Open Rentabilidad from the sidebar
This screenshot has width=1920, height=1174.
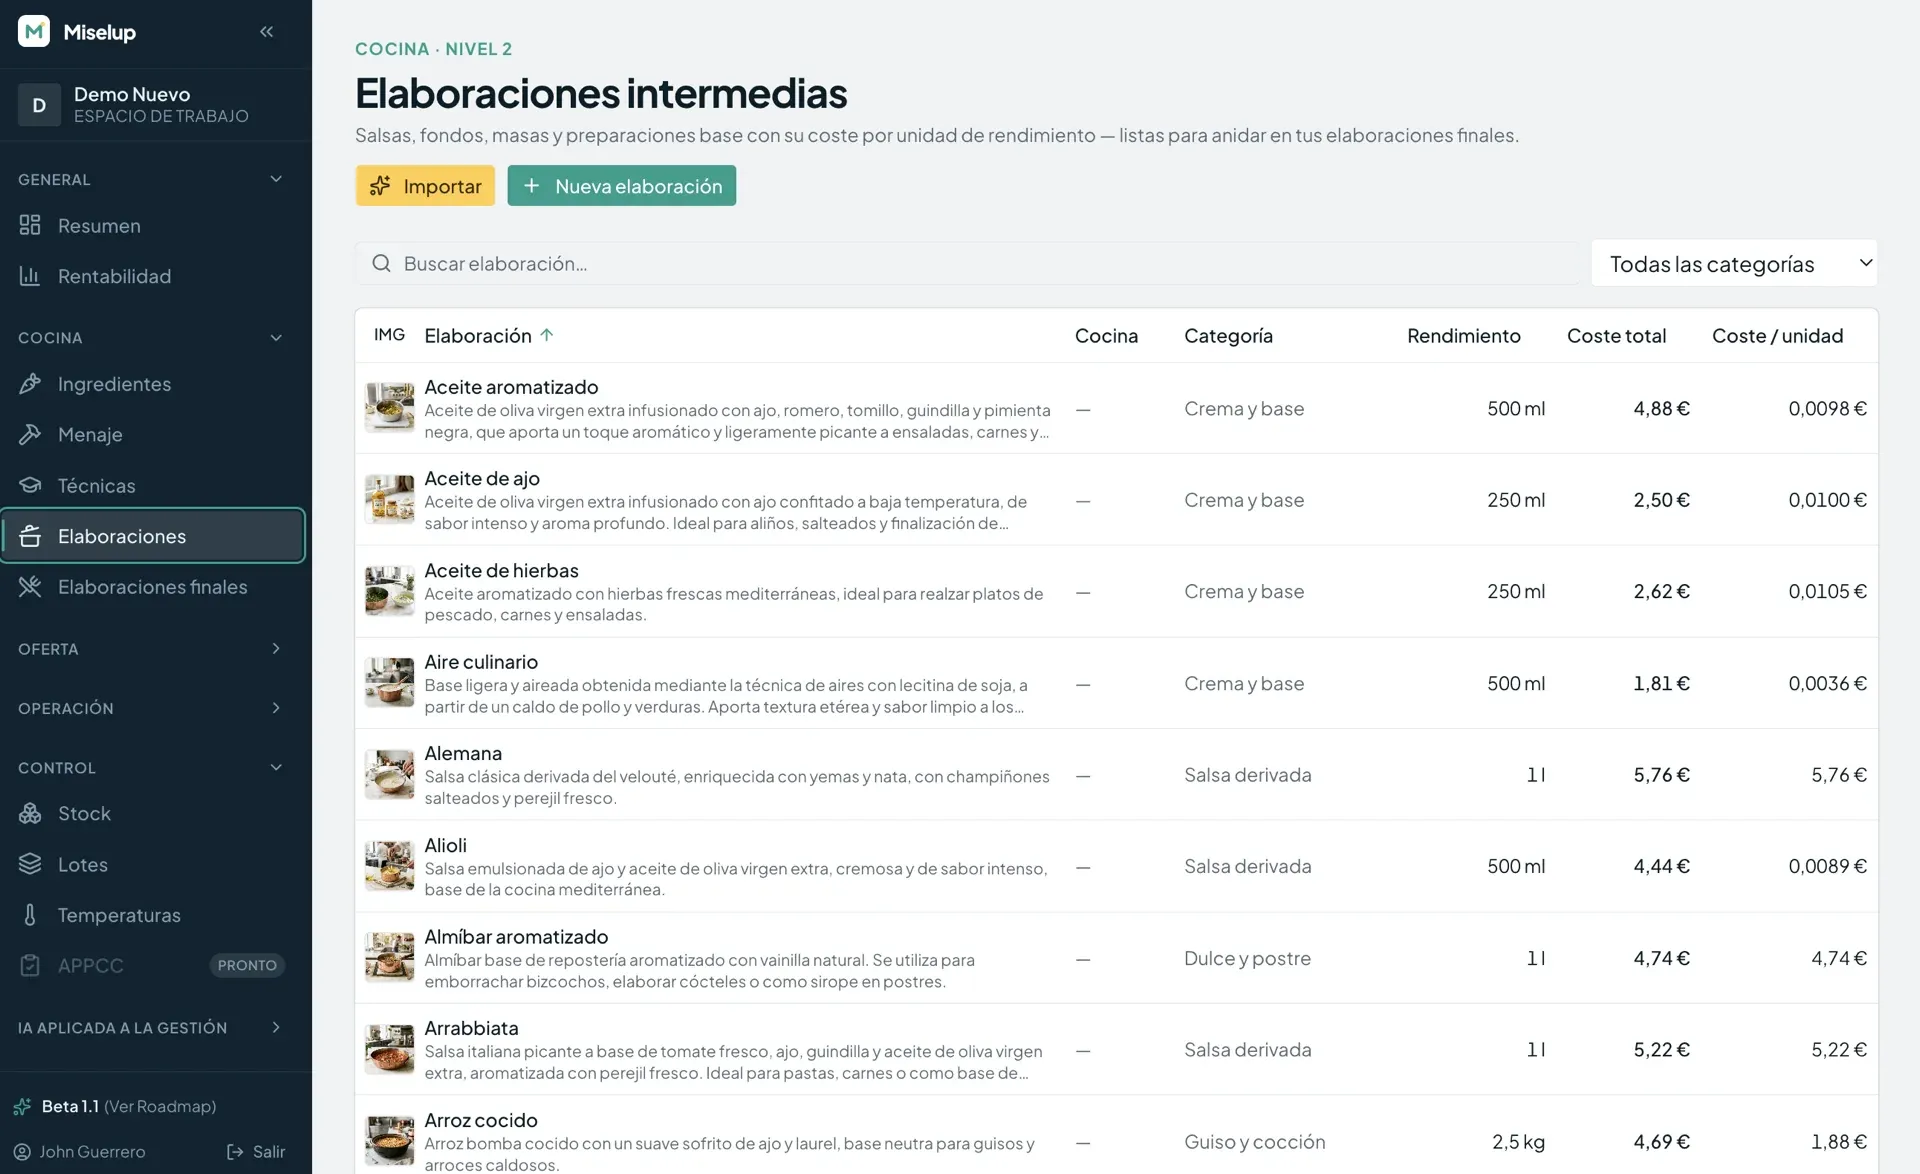153,276
